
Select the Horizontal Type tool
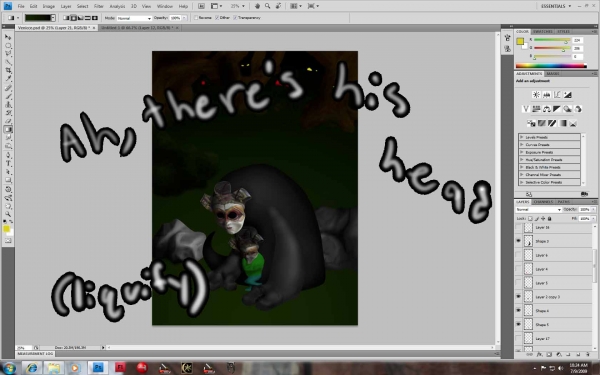pyautogui.click(x=8, y=164)
